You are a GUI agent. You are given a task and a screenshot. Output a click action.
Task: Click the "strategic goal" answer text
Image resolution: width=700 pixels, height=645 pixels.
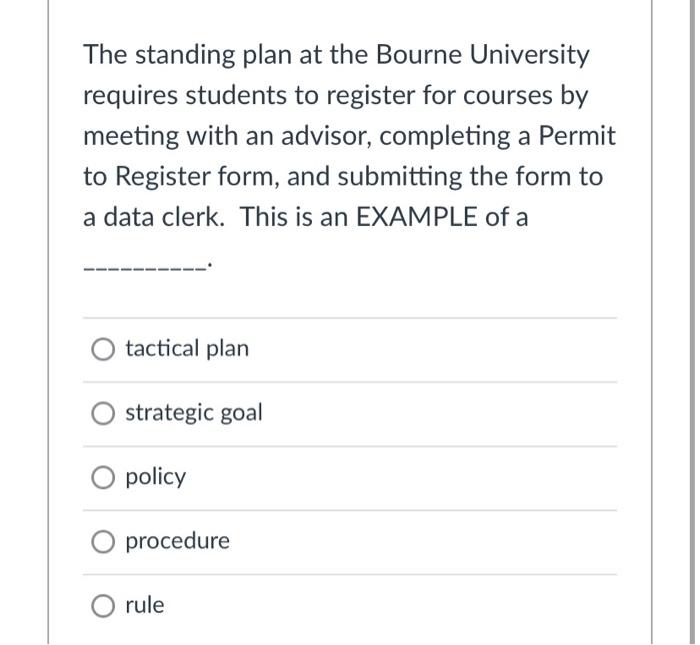click(194, 413)
